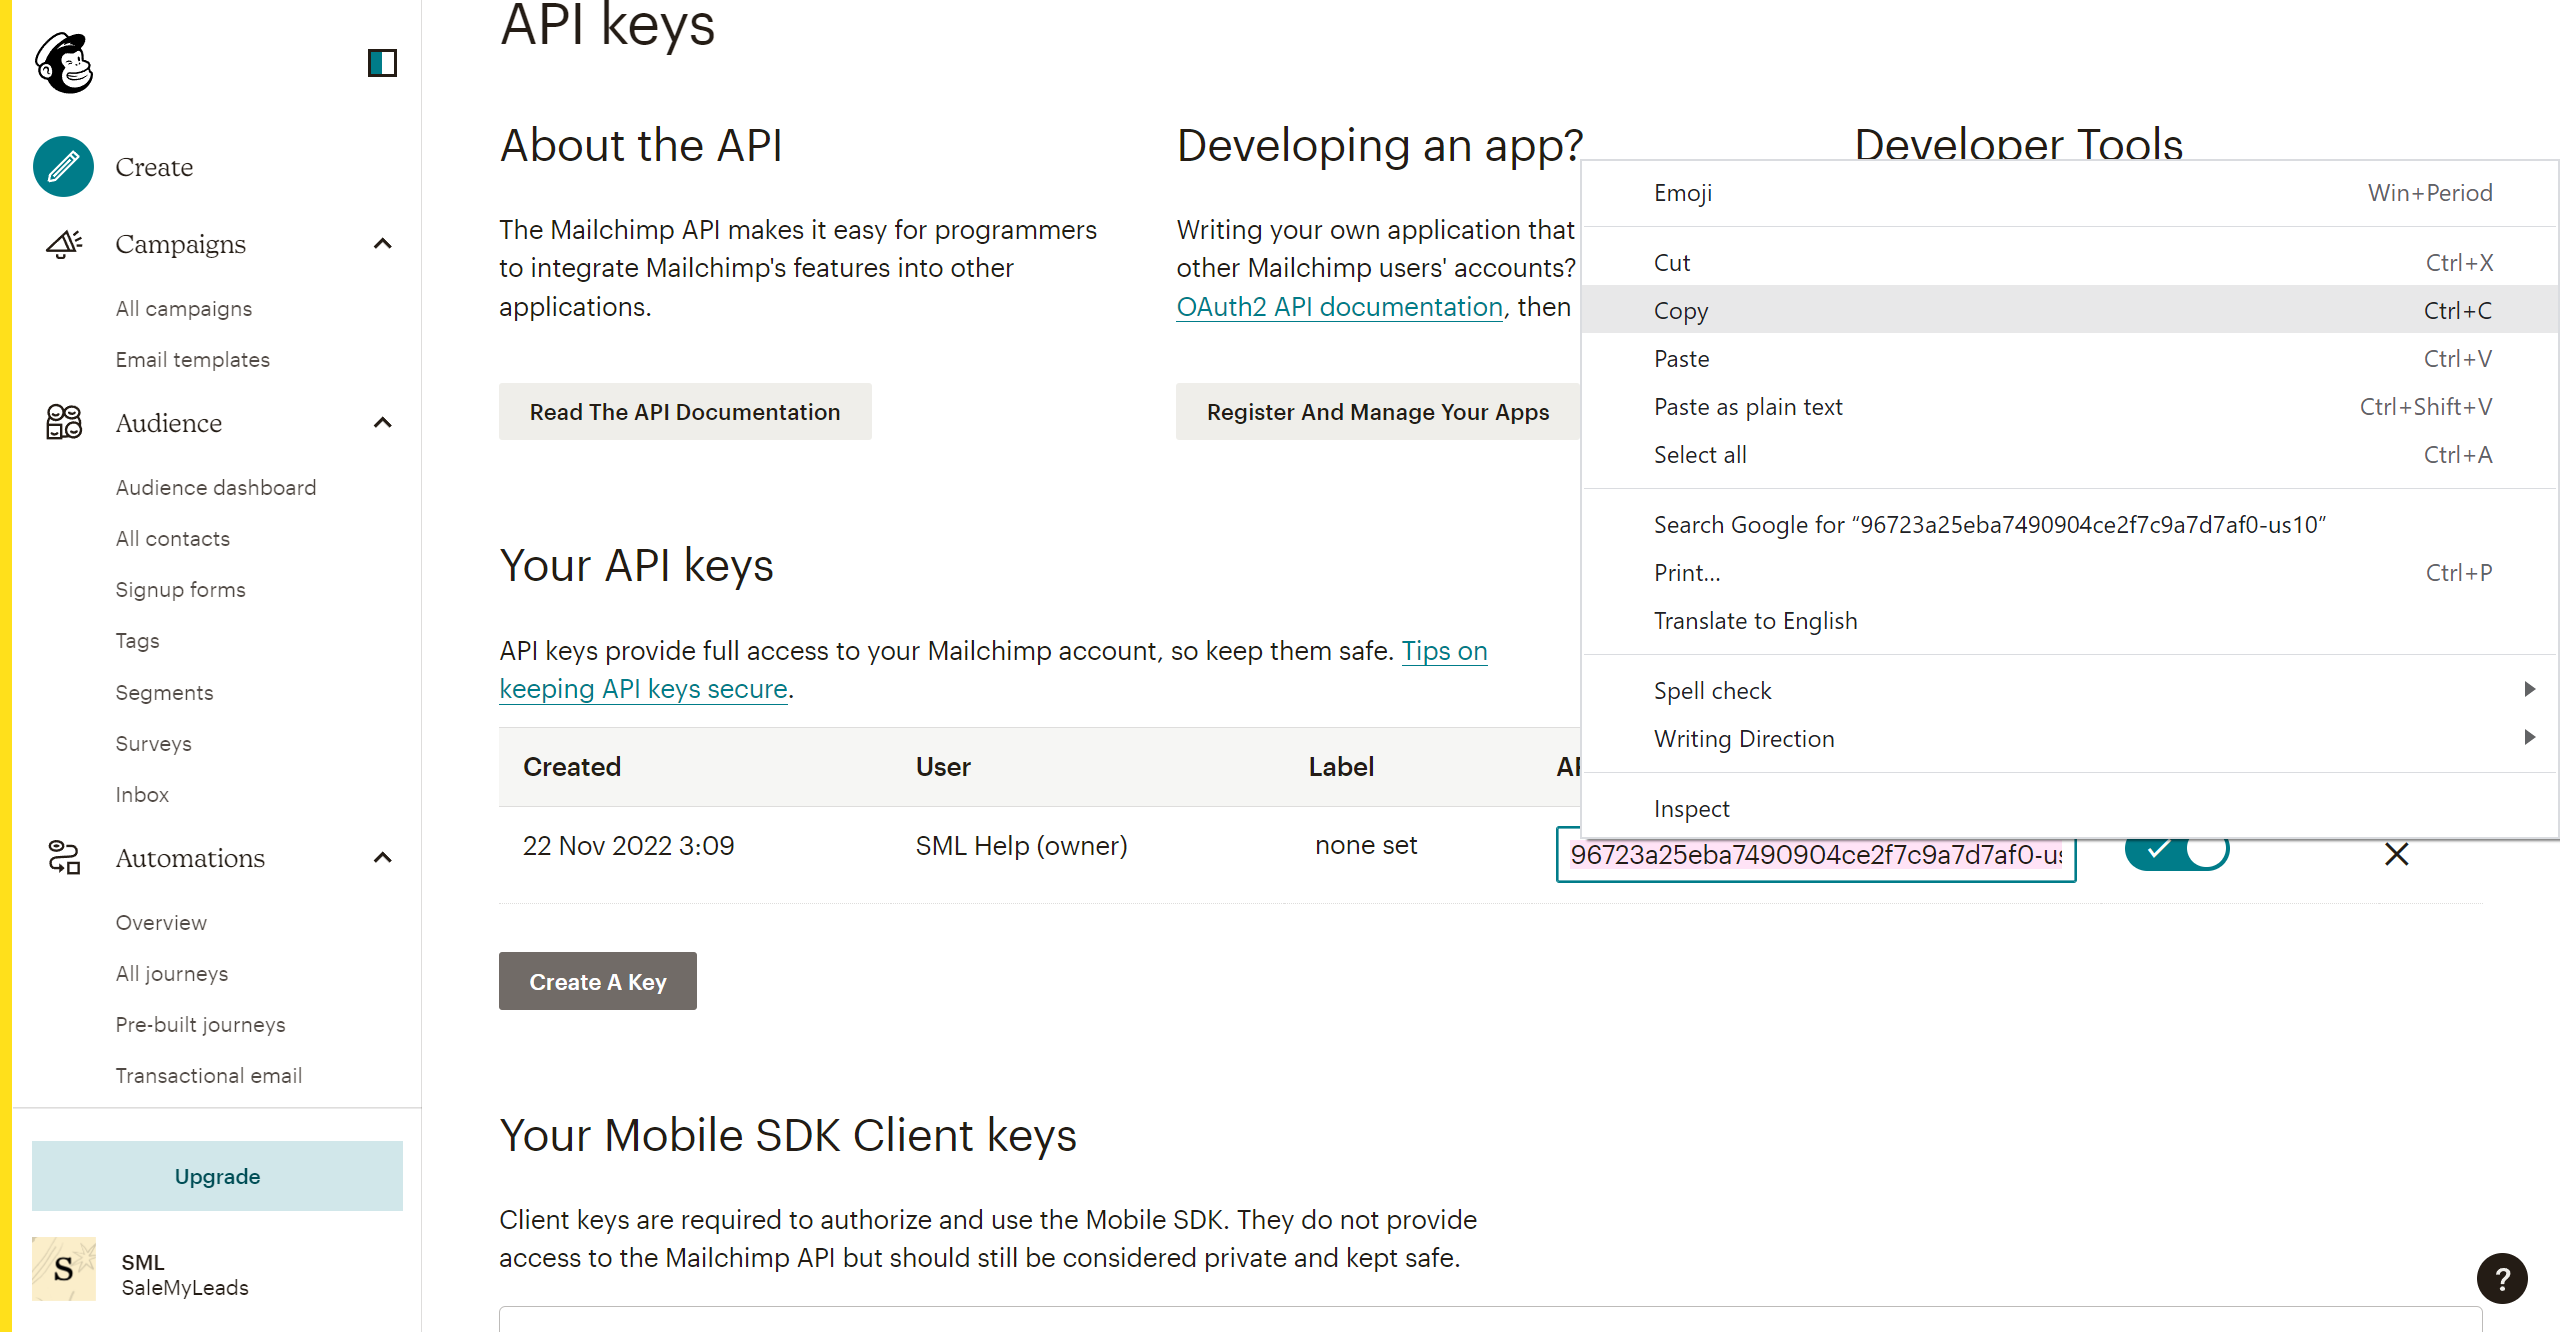Open All journeys in sidebar
The image size is (2560, 1332).
[172, 973]
